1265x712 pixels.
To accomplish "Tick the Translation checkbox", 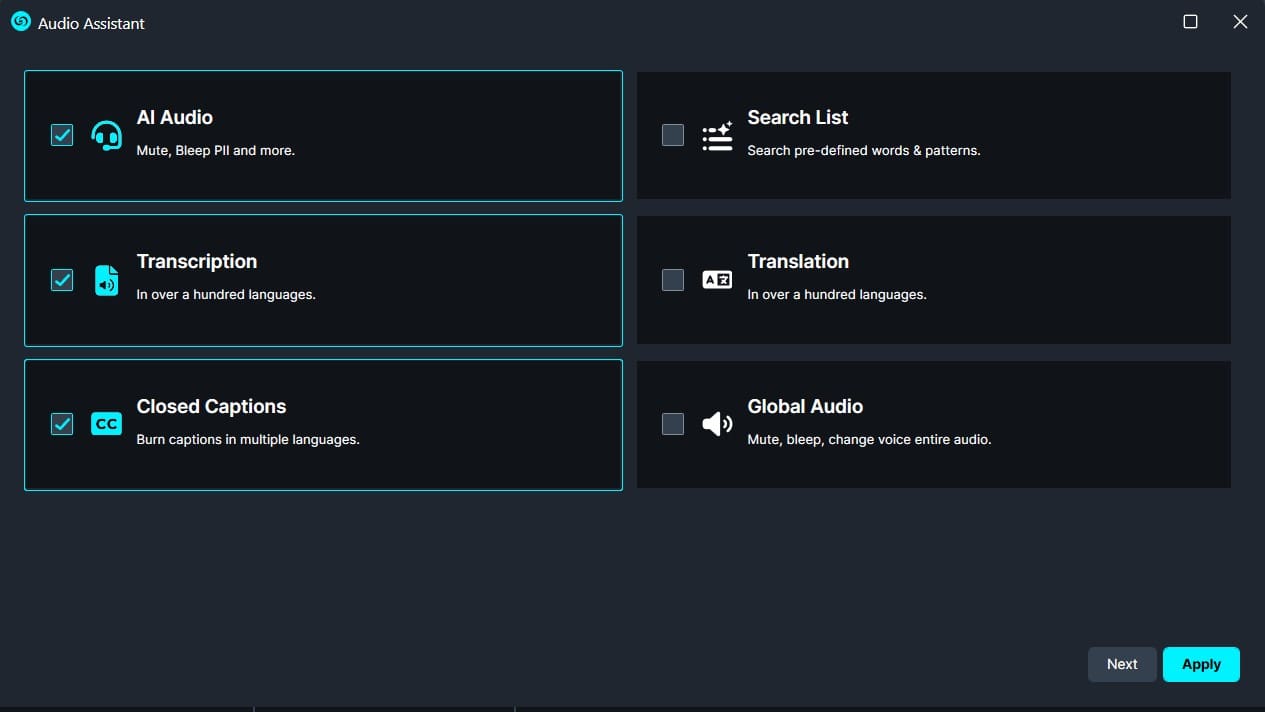I will pyautogui.click(x=673, y=280).
